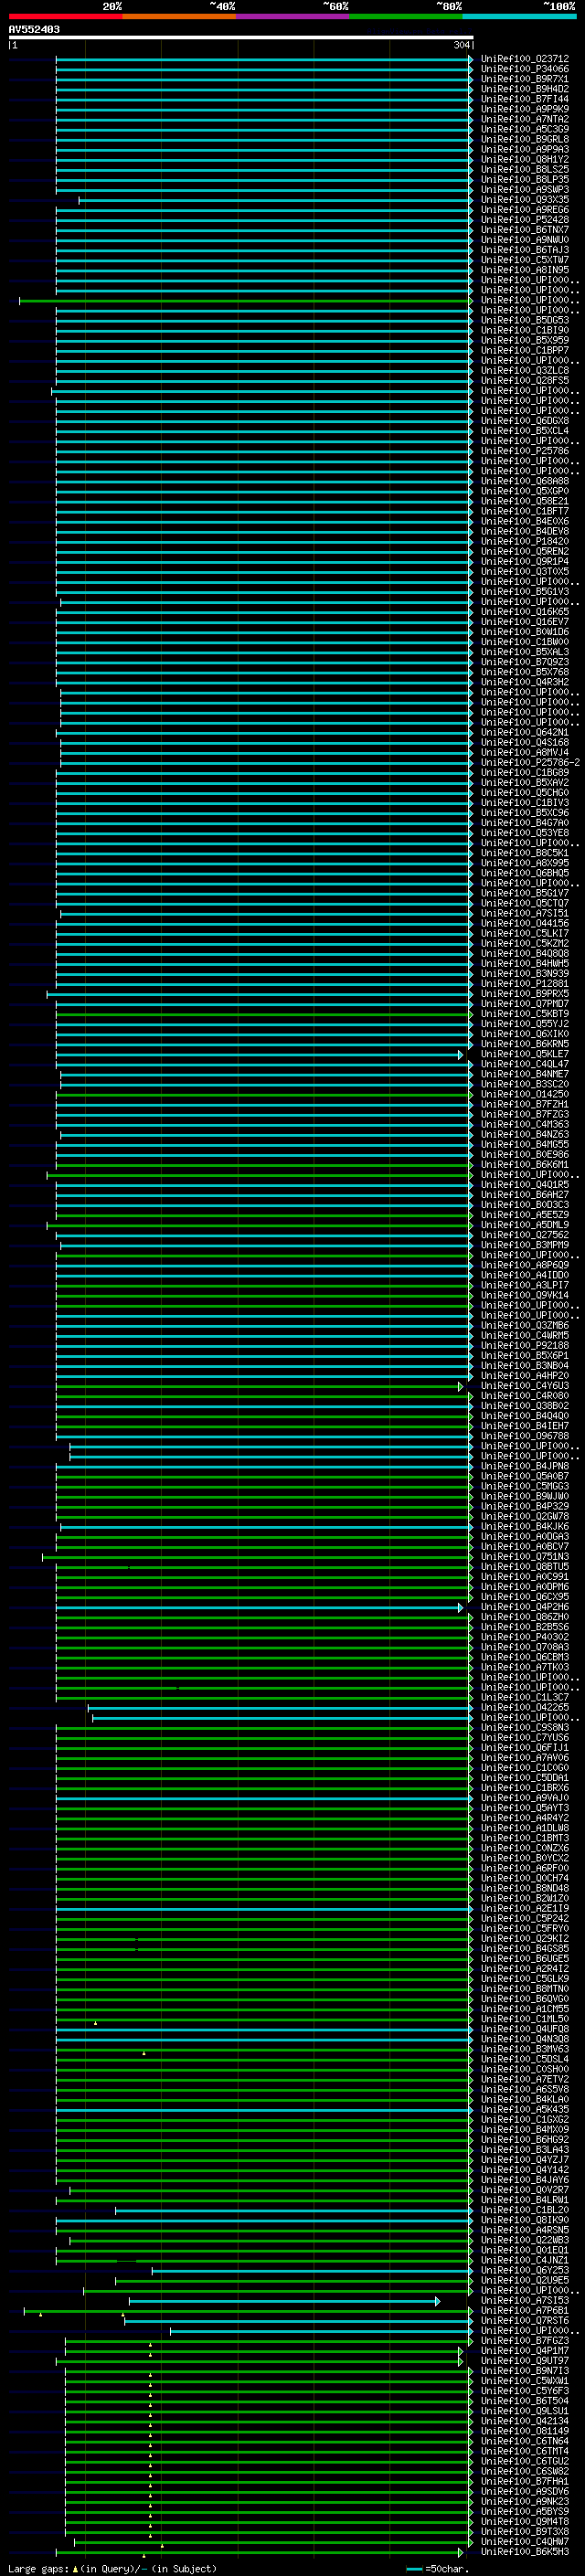Open hit UniRef100_P34066
Screen dimensions: 585x2576
525,69
